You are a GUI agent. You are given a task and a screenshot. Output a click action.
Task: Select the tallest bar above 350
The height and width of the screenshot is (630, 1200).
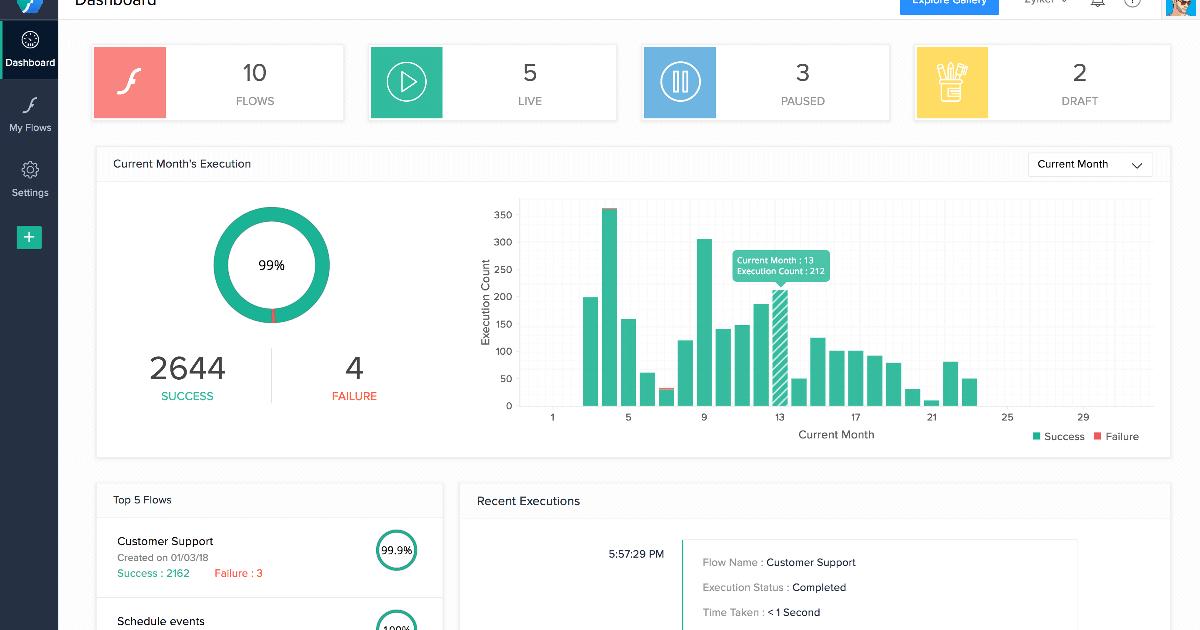click(609, 307)
